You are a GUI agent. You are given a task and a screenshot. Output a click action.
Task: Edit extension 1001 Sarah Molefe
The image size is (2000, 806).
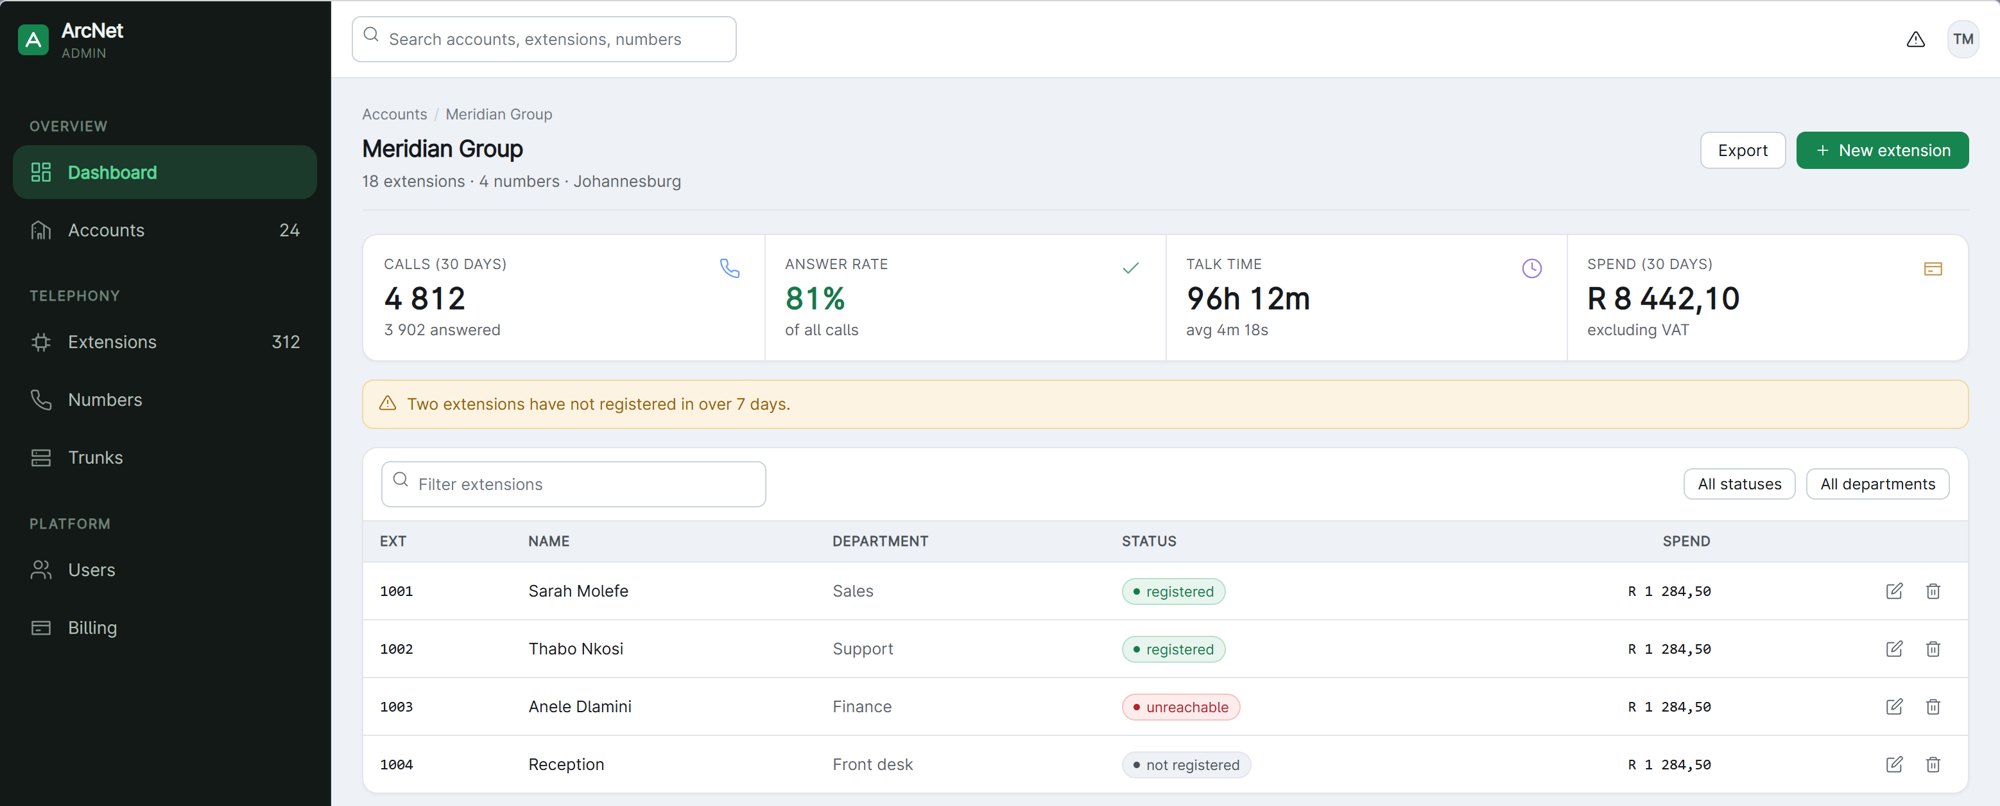[x=1894, y=591]
